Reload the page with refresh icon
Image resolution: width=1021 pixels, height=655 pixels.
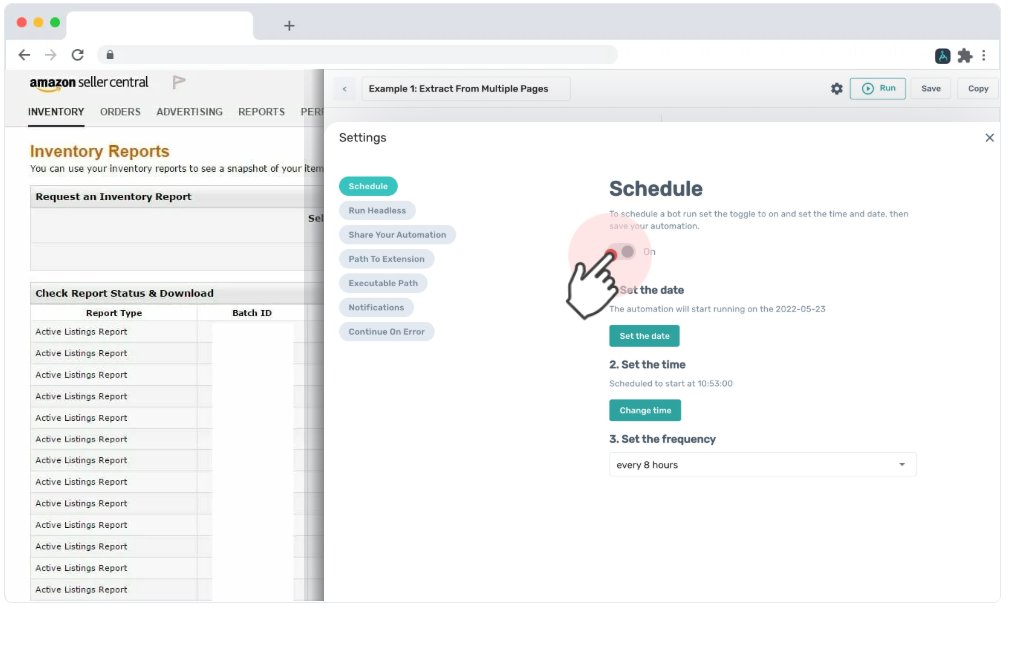(77, 55)
